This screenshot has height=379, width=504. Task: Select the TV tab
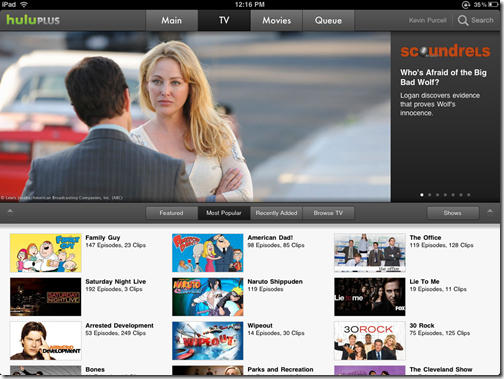[x=224, y=20]
